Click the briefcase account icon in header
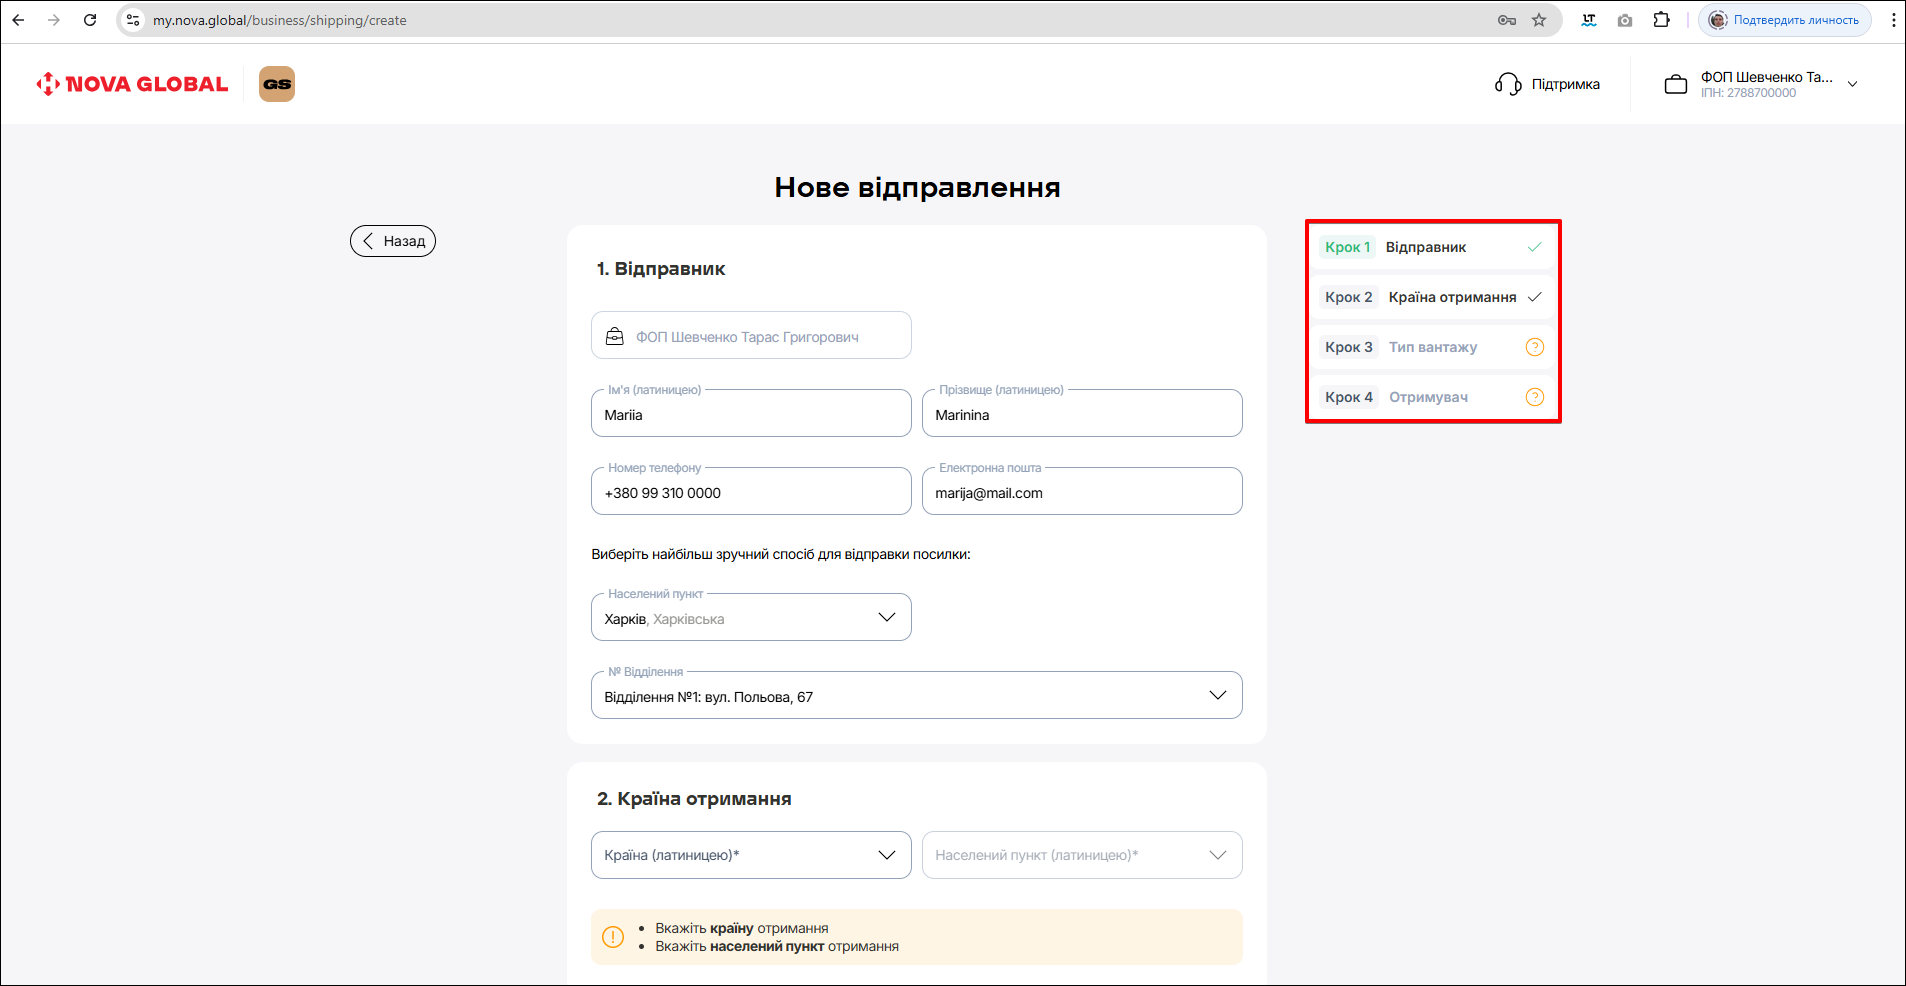Screen dimensions: 1906x986 point(1675,85)
